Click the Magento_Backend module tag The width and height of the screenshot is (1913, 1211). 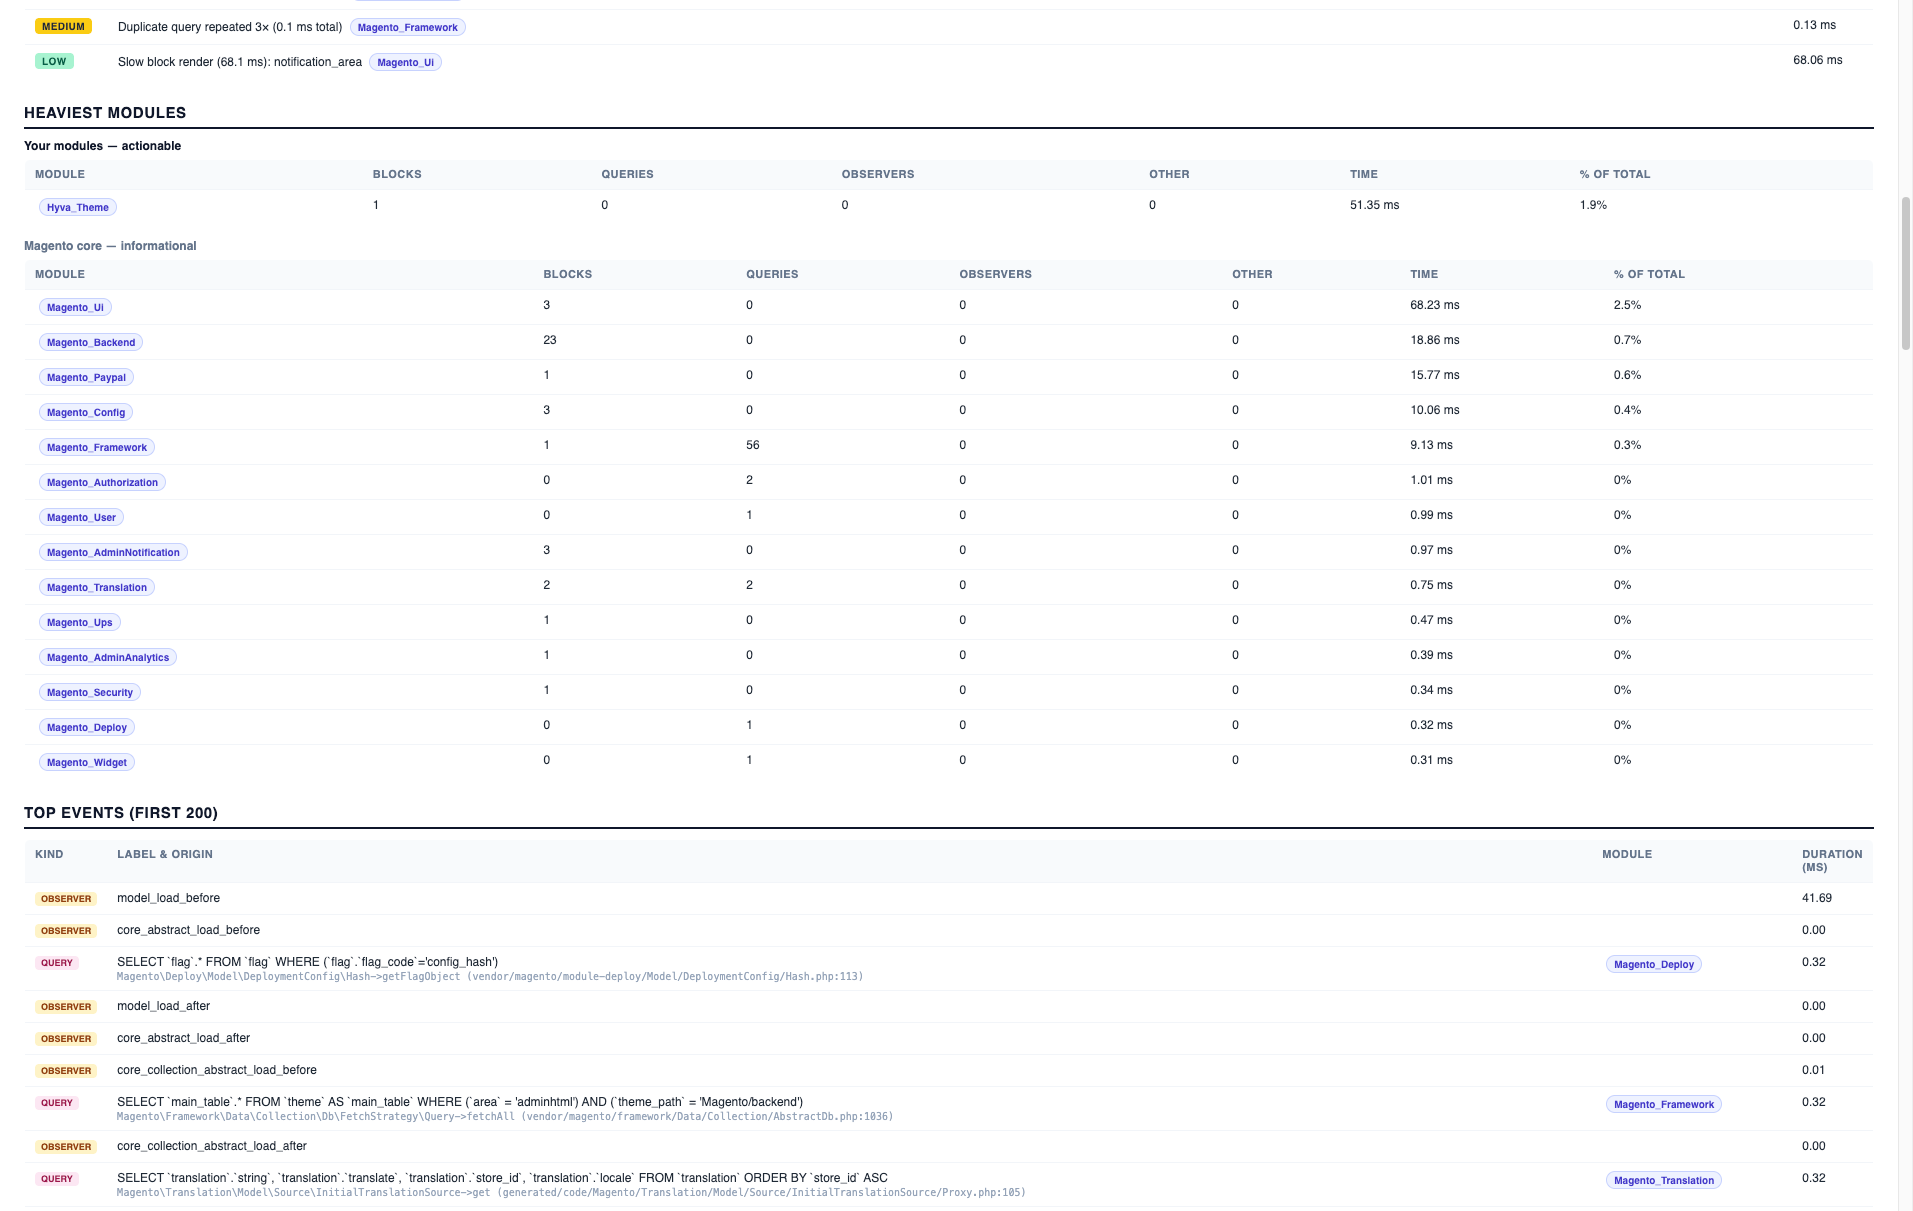pos(91,342)
